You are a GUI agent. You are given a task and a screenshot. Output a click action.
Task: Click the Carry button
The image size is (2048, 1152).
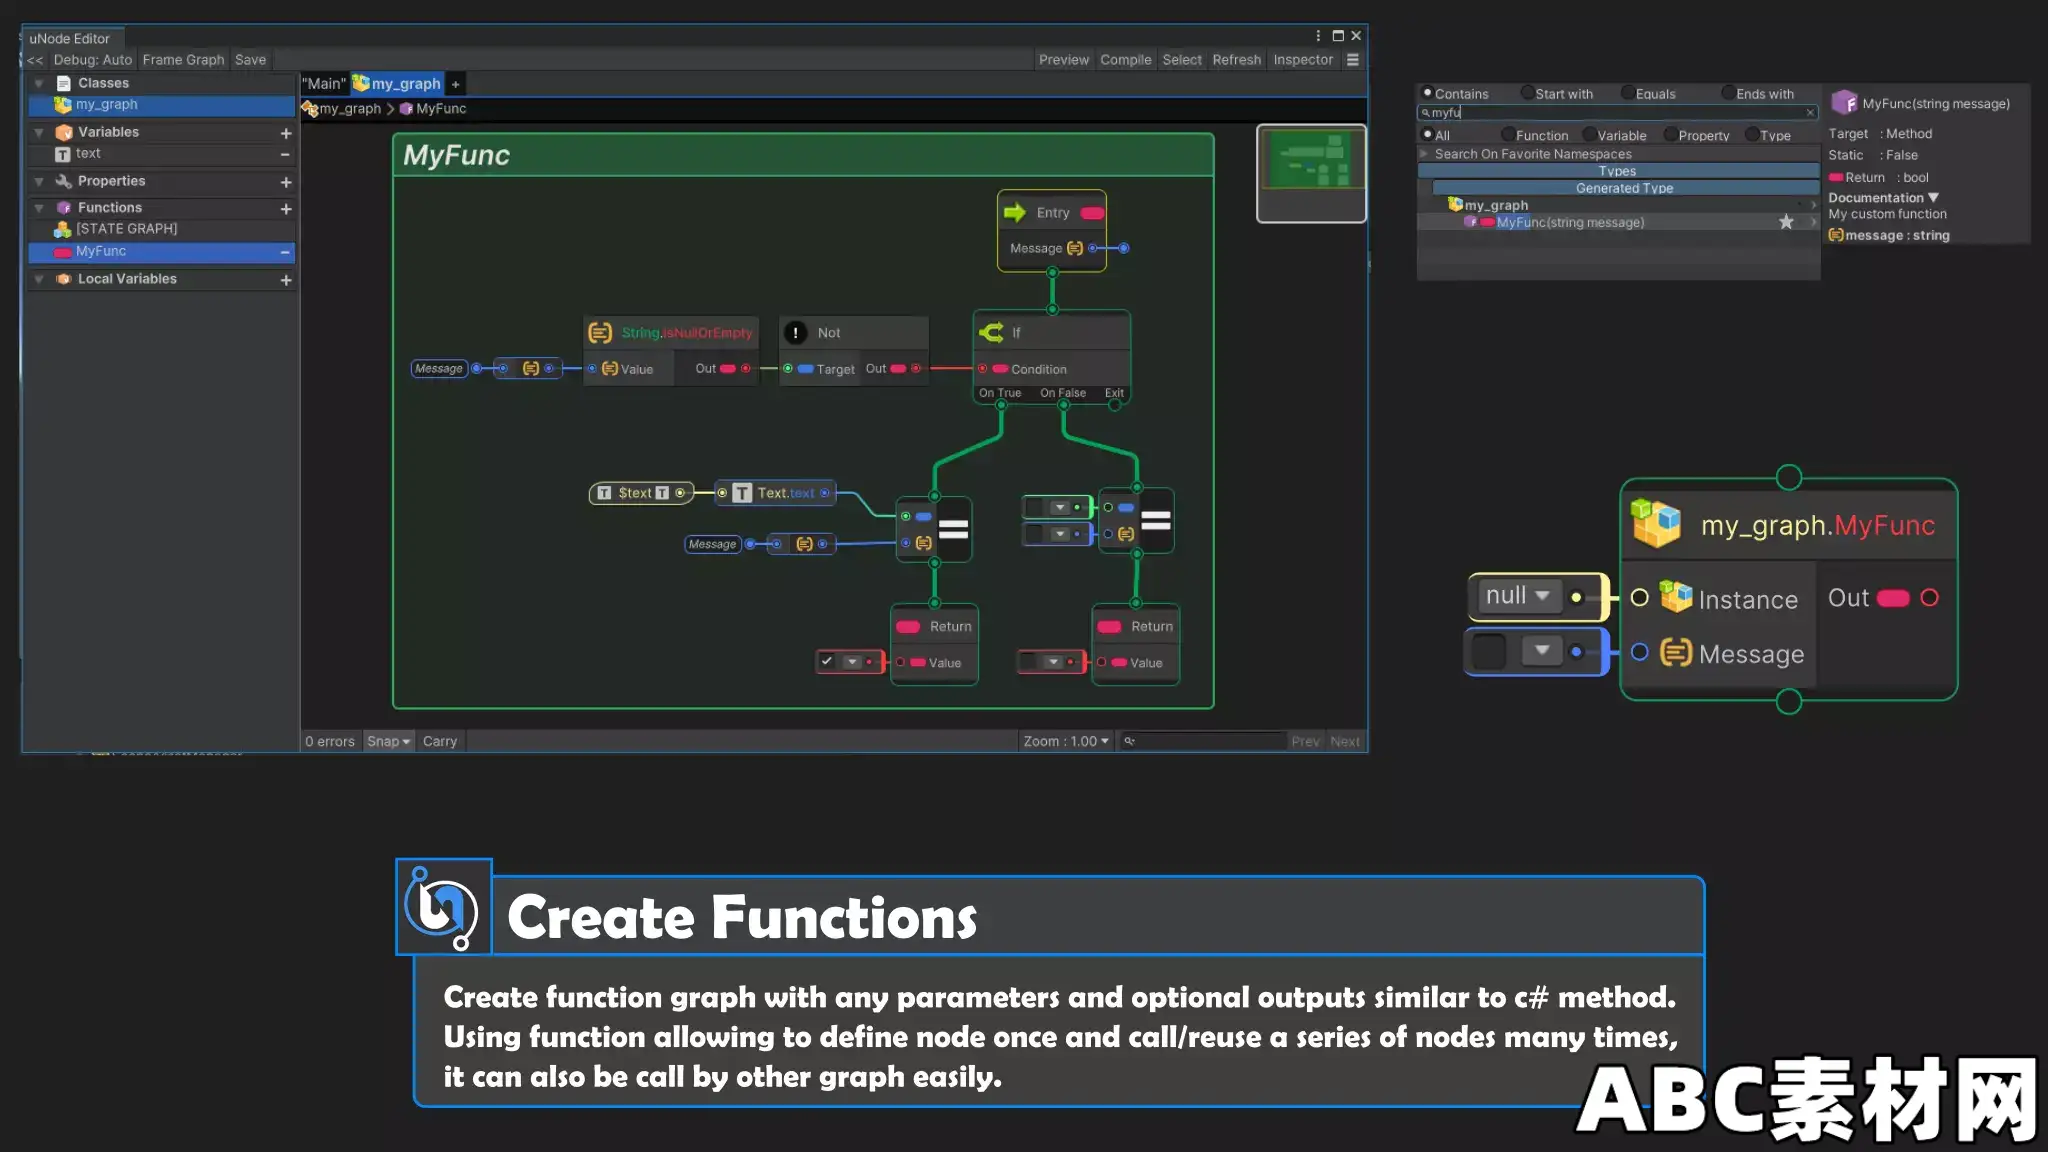[x=440, y=741]
